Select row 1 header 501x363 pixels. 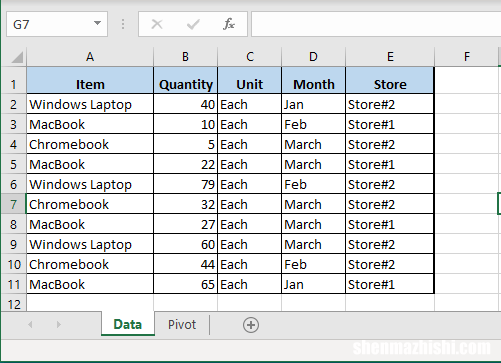14,80
